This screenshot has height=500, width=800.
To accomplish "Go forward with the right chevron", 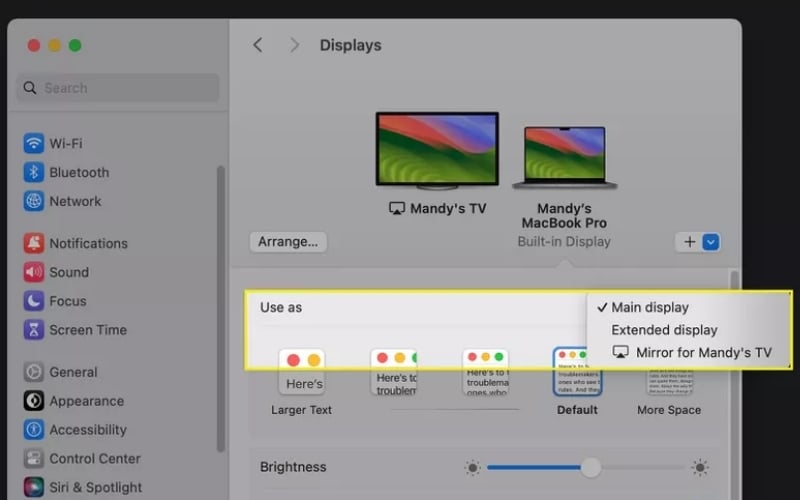I will [294, 45].
